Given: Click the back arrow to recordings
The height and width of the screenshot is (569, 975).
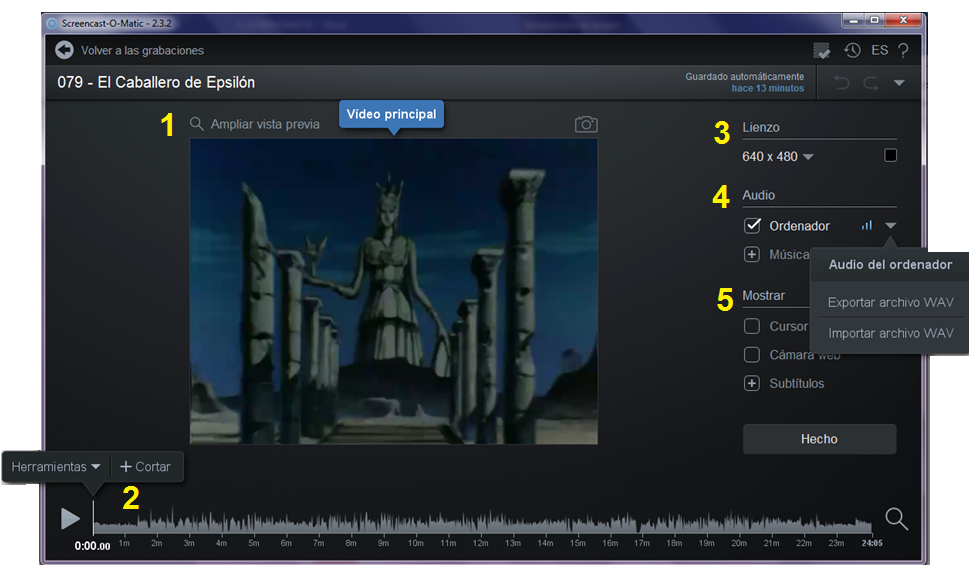Looking at the screenshot, I should 64,50.
